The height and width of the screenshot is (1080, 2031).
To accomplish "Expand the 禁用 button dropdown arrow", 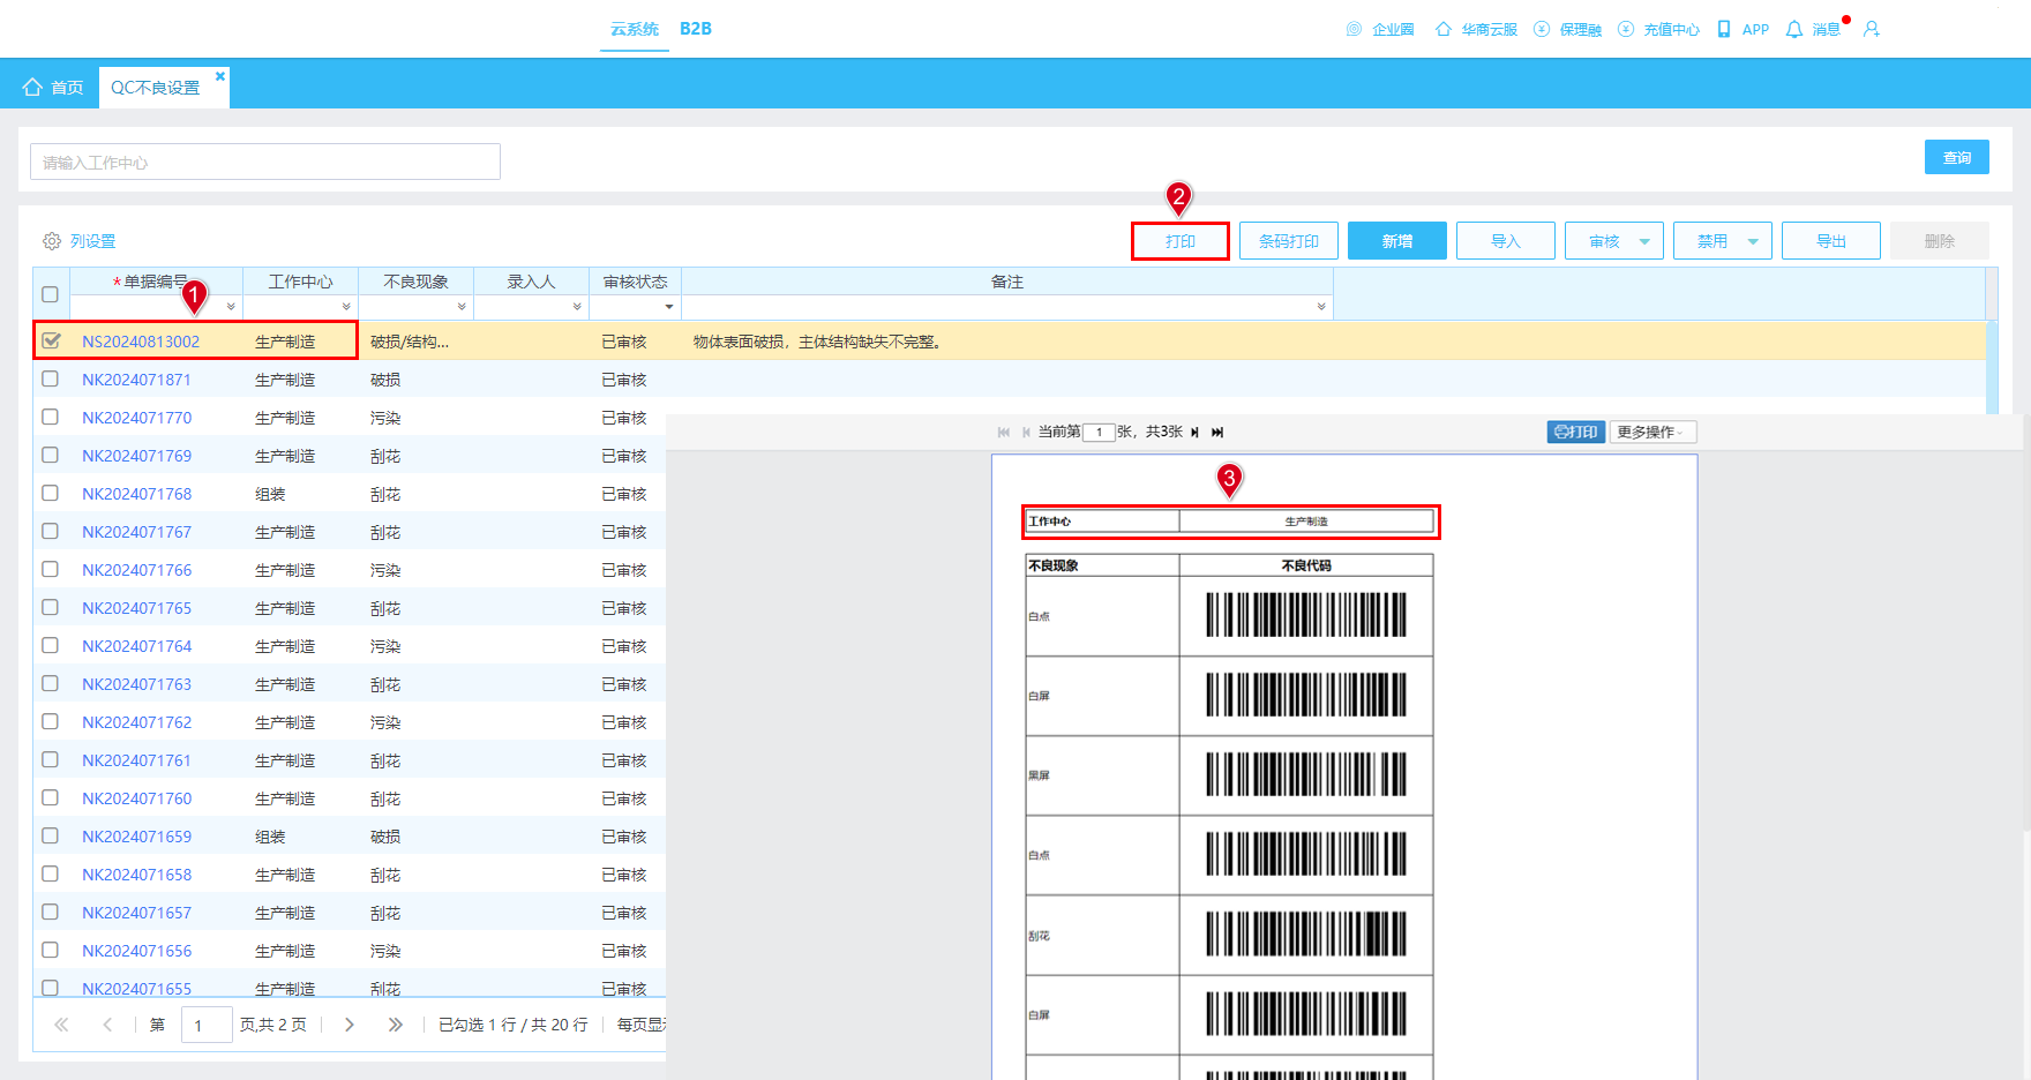I will [x=1753, y=241].
